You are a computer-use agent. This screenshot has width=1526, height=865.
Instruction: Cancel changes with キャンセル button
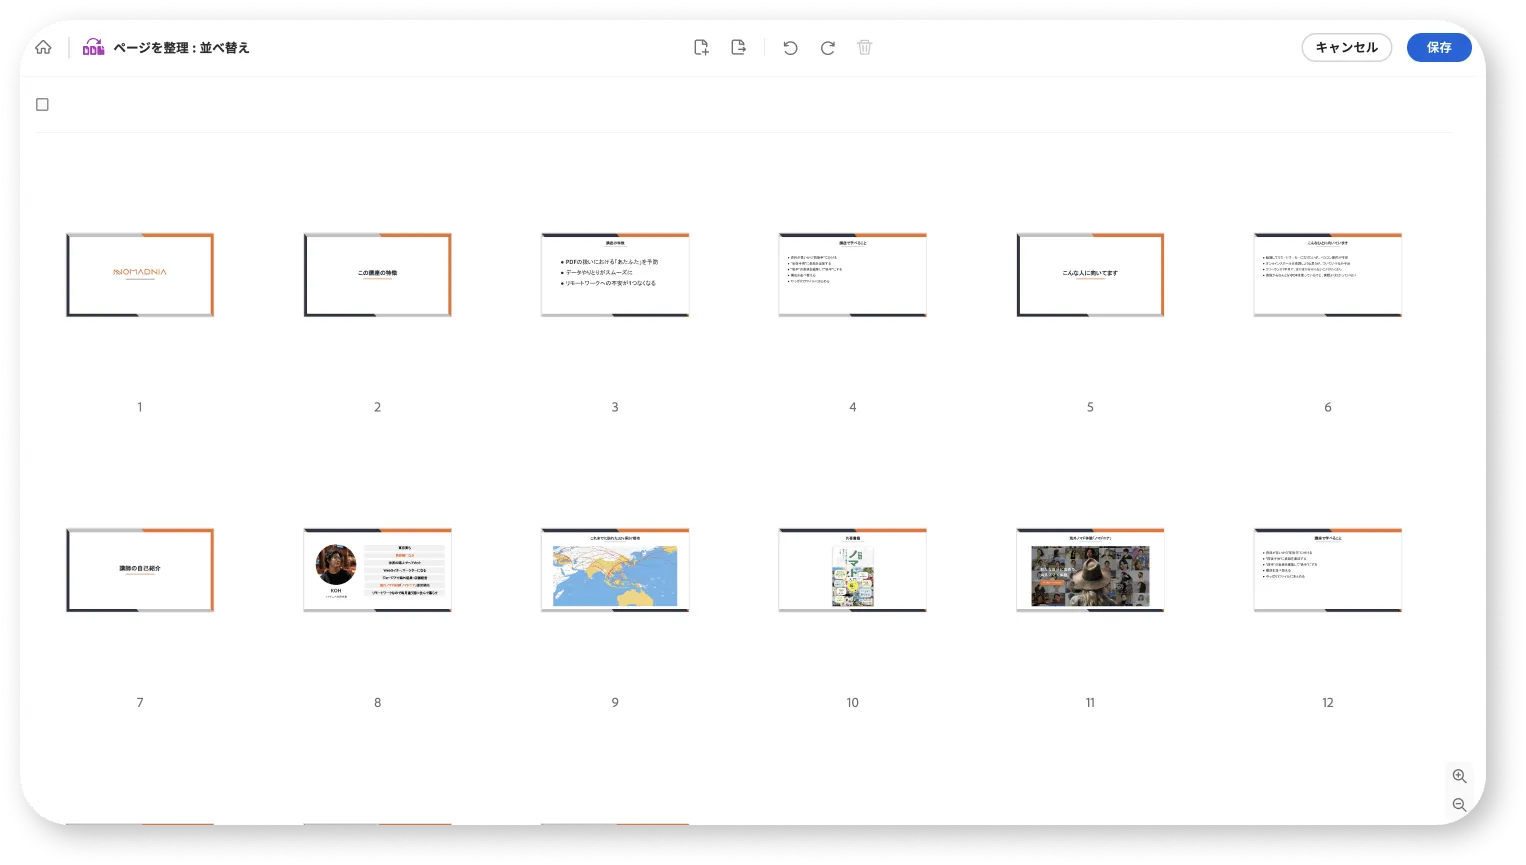click(1346, 47)
